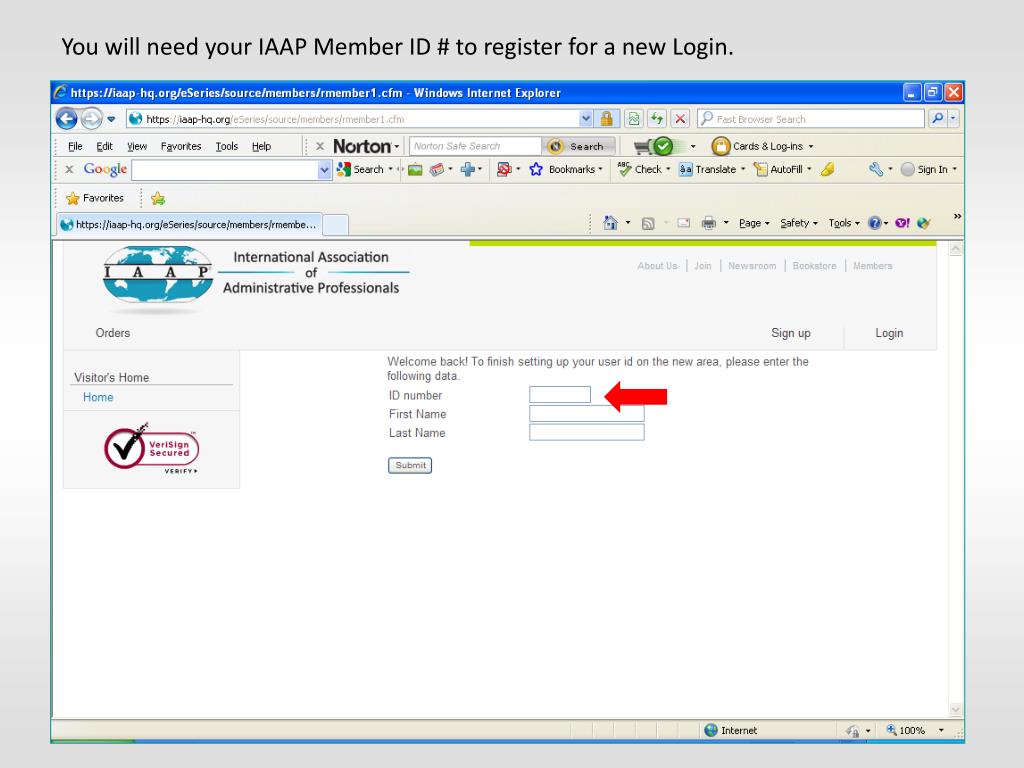Click the Stop loading red X icon

(680, 119)
